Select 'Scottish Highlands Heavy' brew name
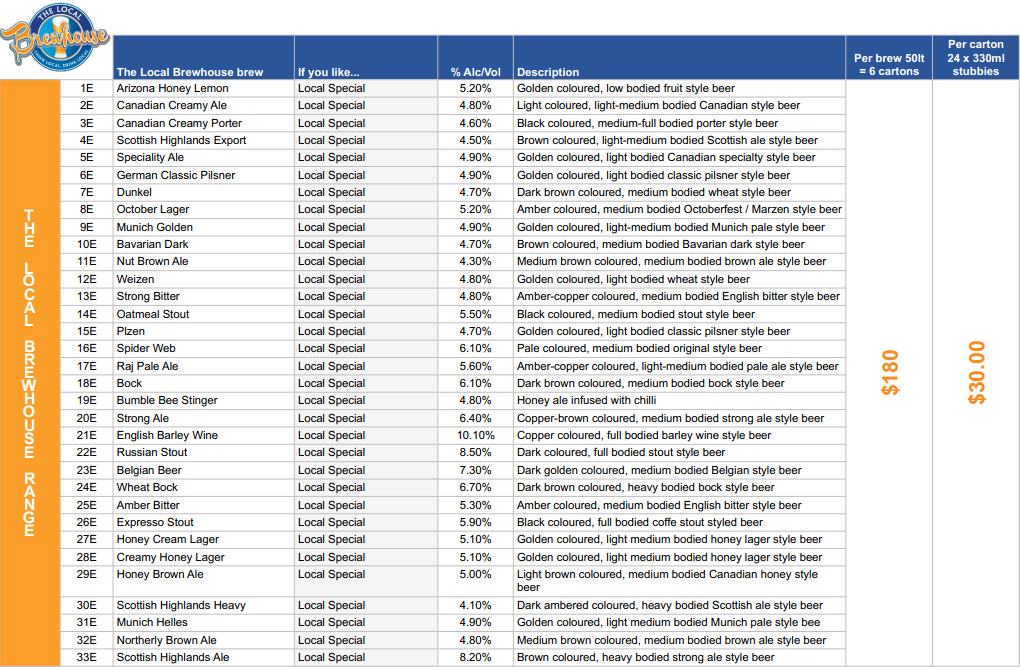The height and width of the screenshot is (667, 1020). pyautogui.click(x=181, y=605)
